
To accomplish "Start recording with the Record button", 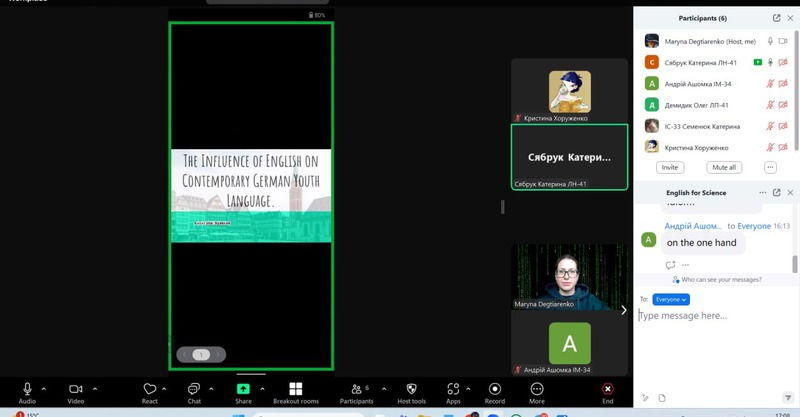I will pyautogui.click(x=495, y=393).
